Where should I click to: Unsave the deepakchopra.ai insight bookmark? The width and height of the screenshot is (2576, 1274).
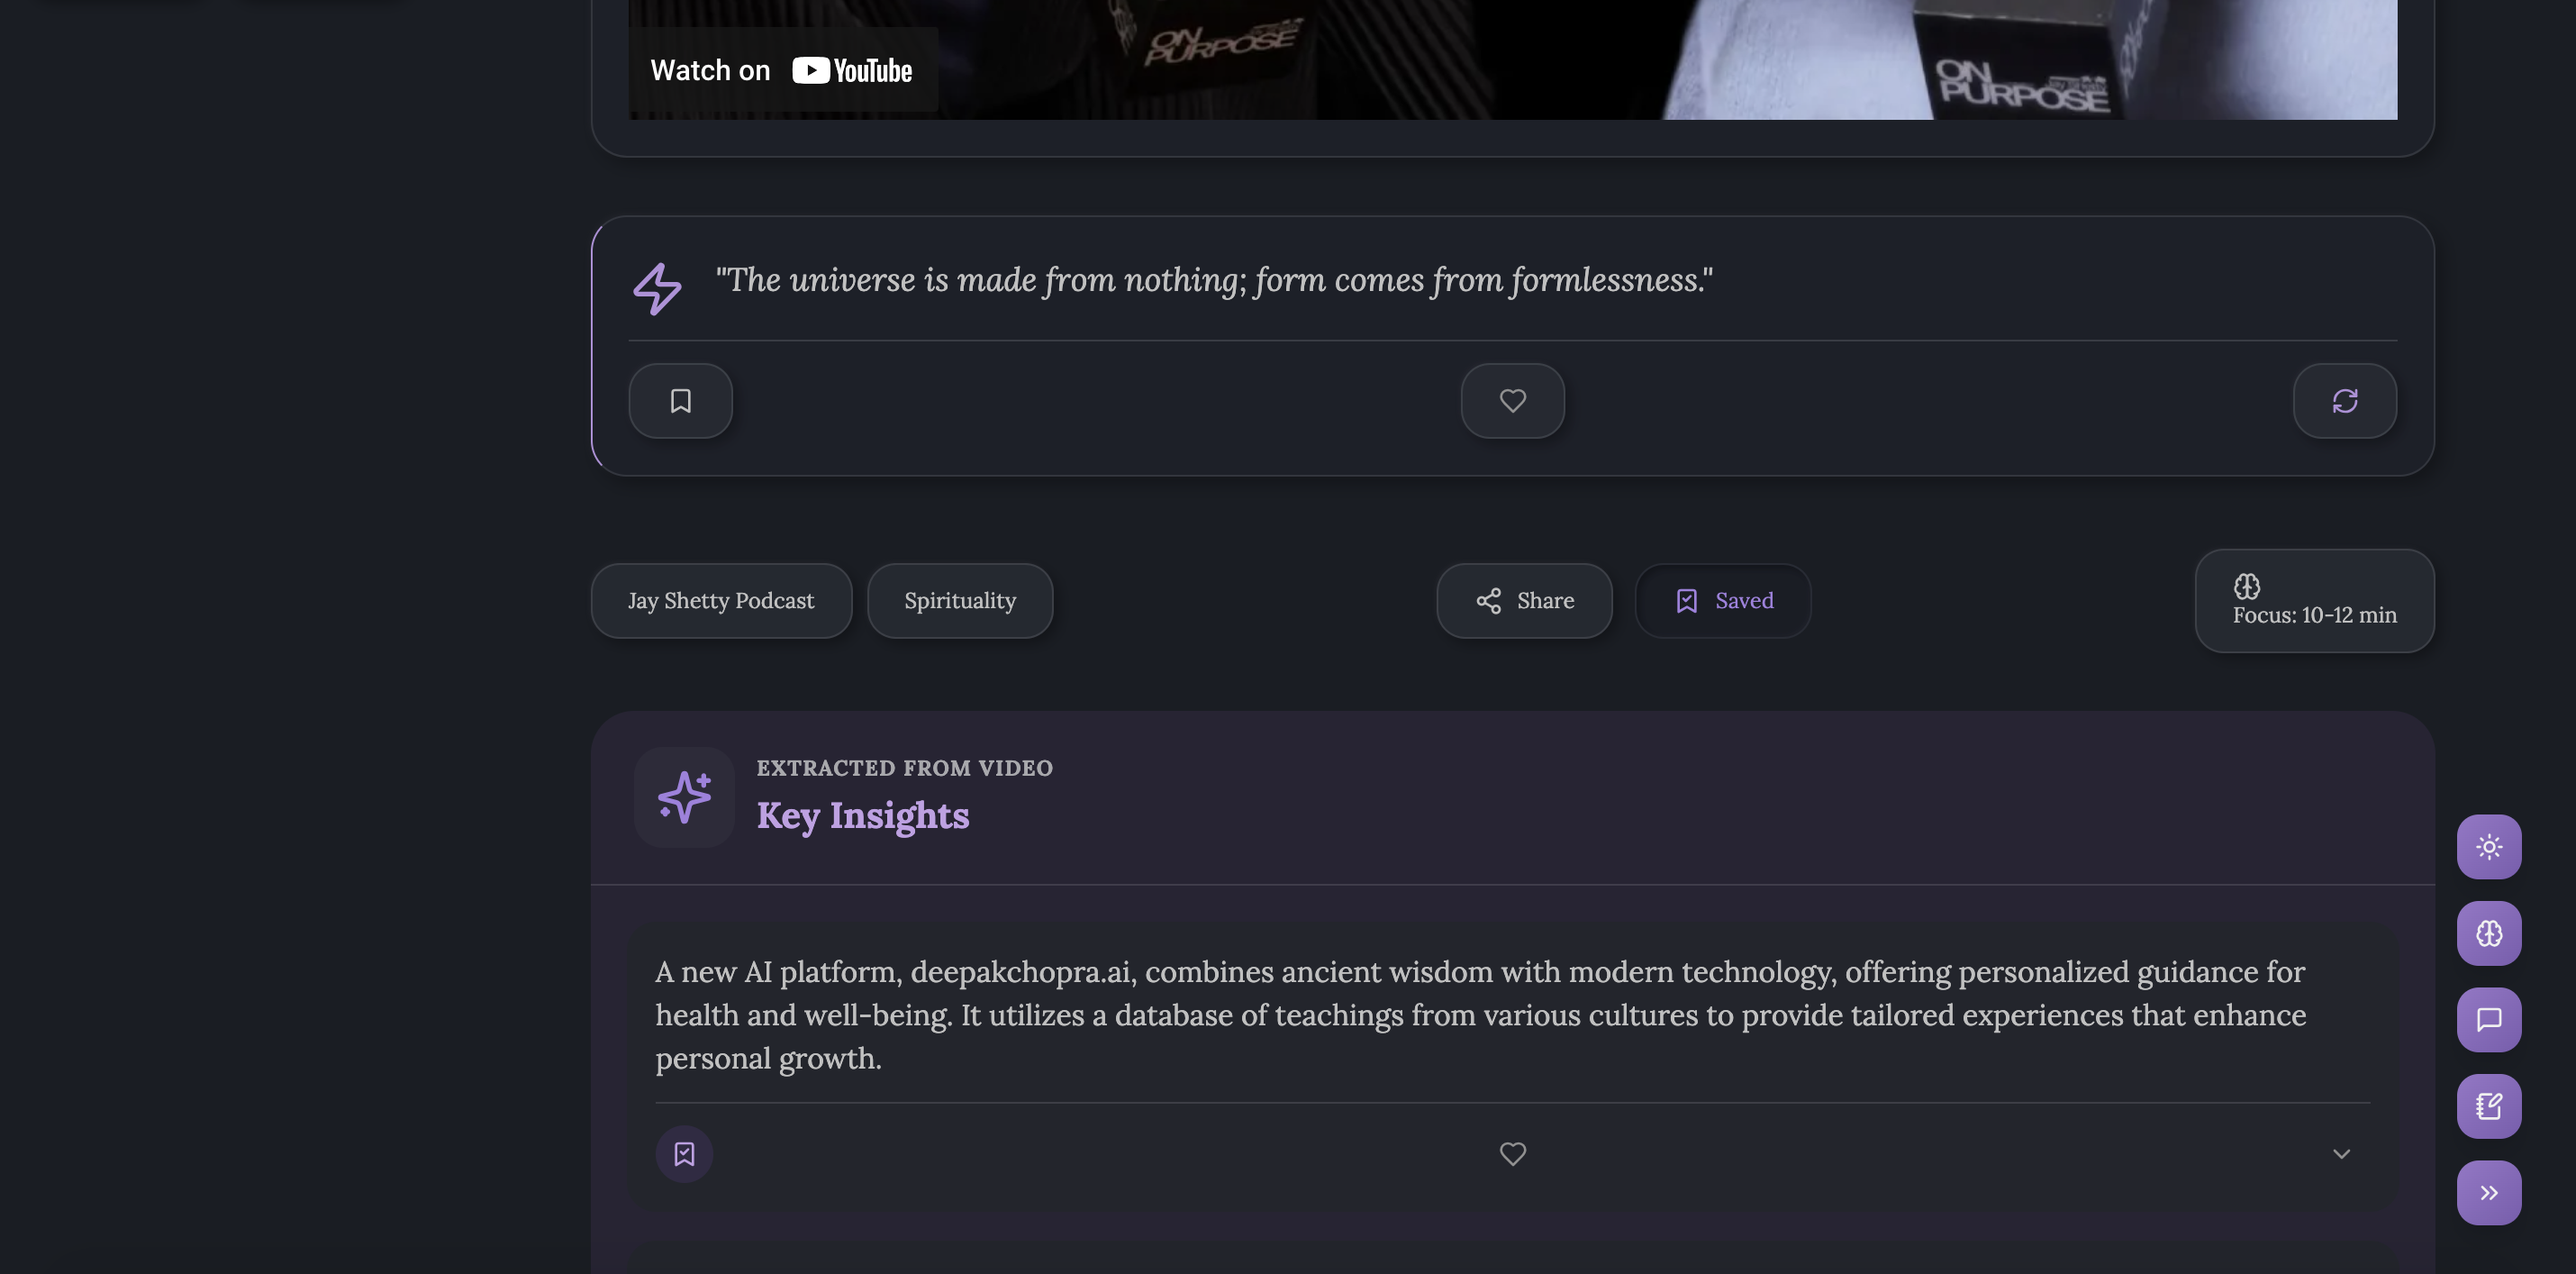click(684, 1154)
